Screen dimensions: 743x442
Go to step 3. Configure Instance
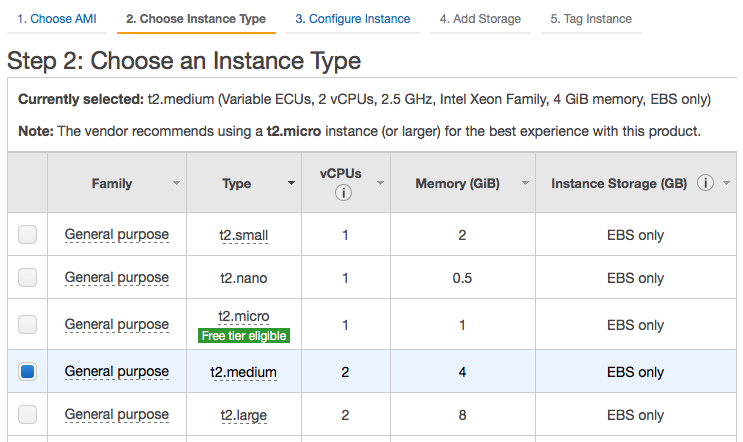[x=353, y=19]
